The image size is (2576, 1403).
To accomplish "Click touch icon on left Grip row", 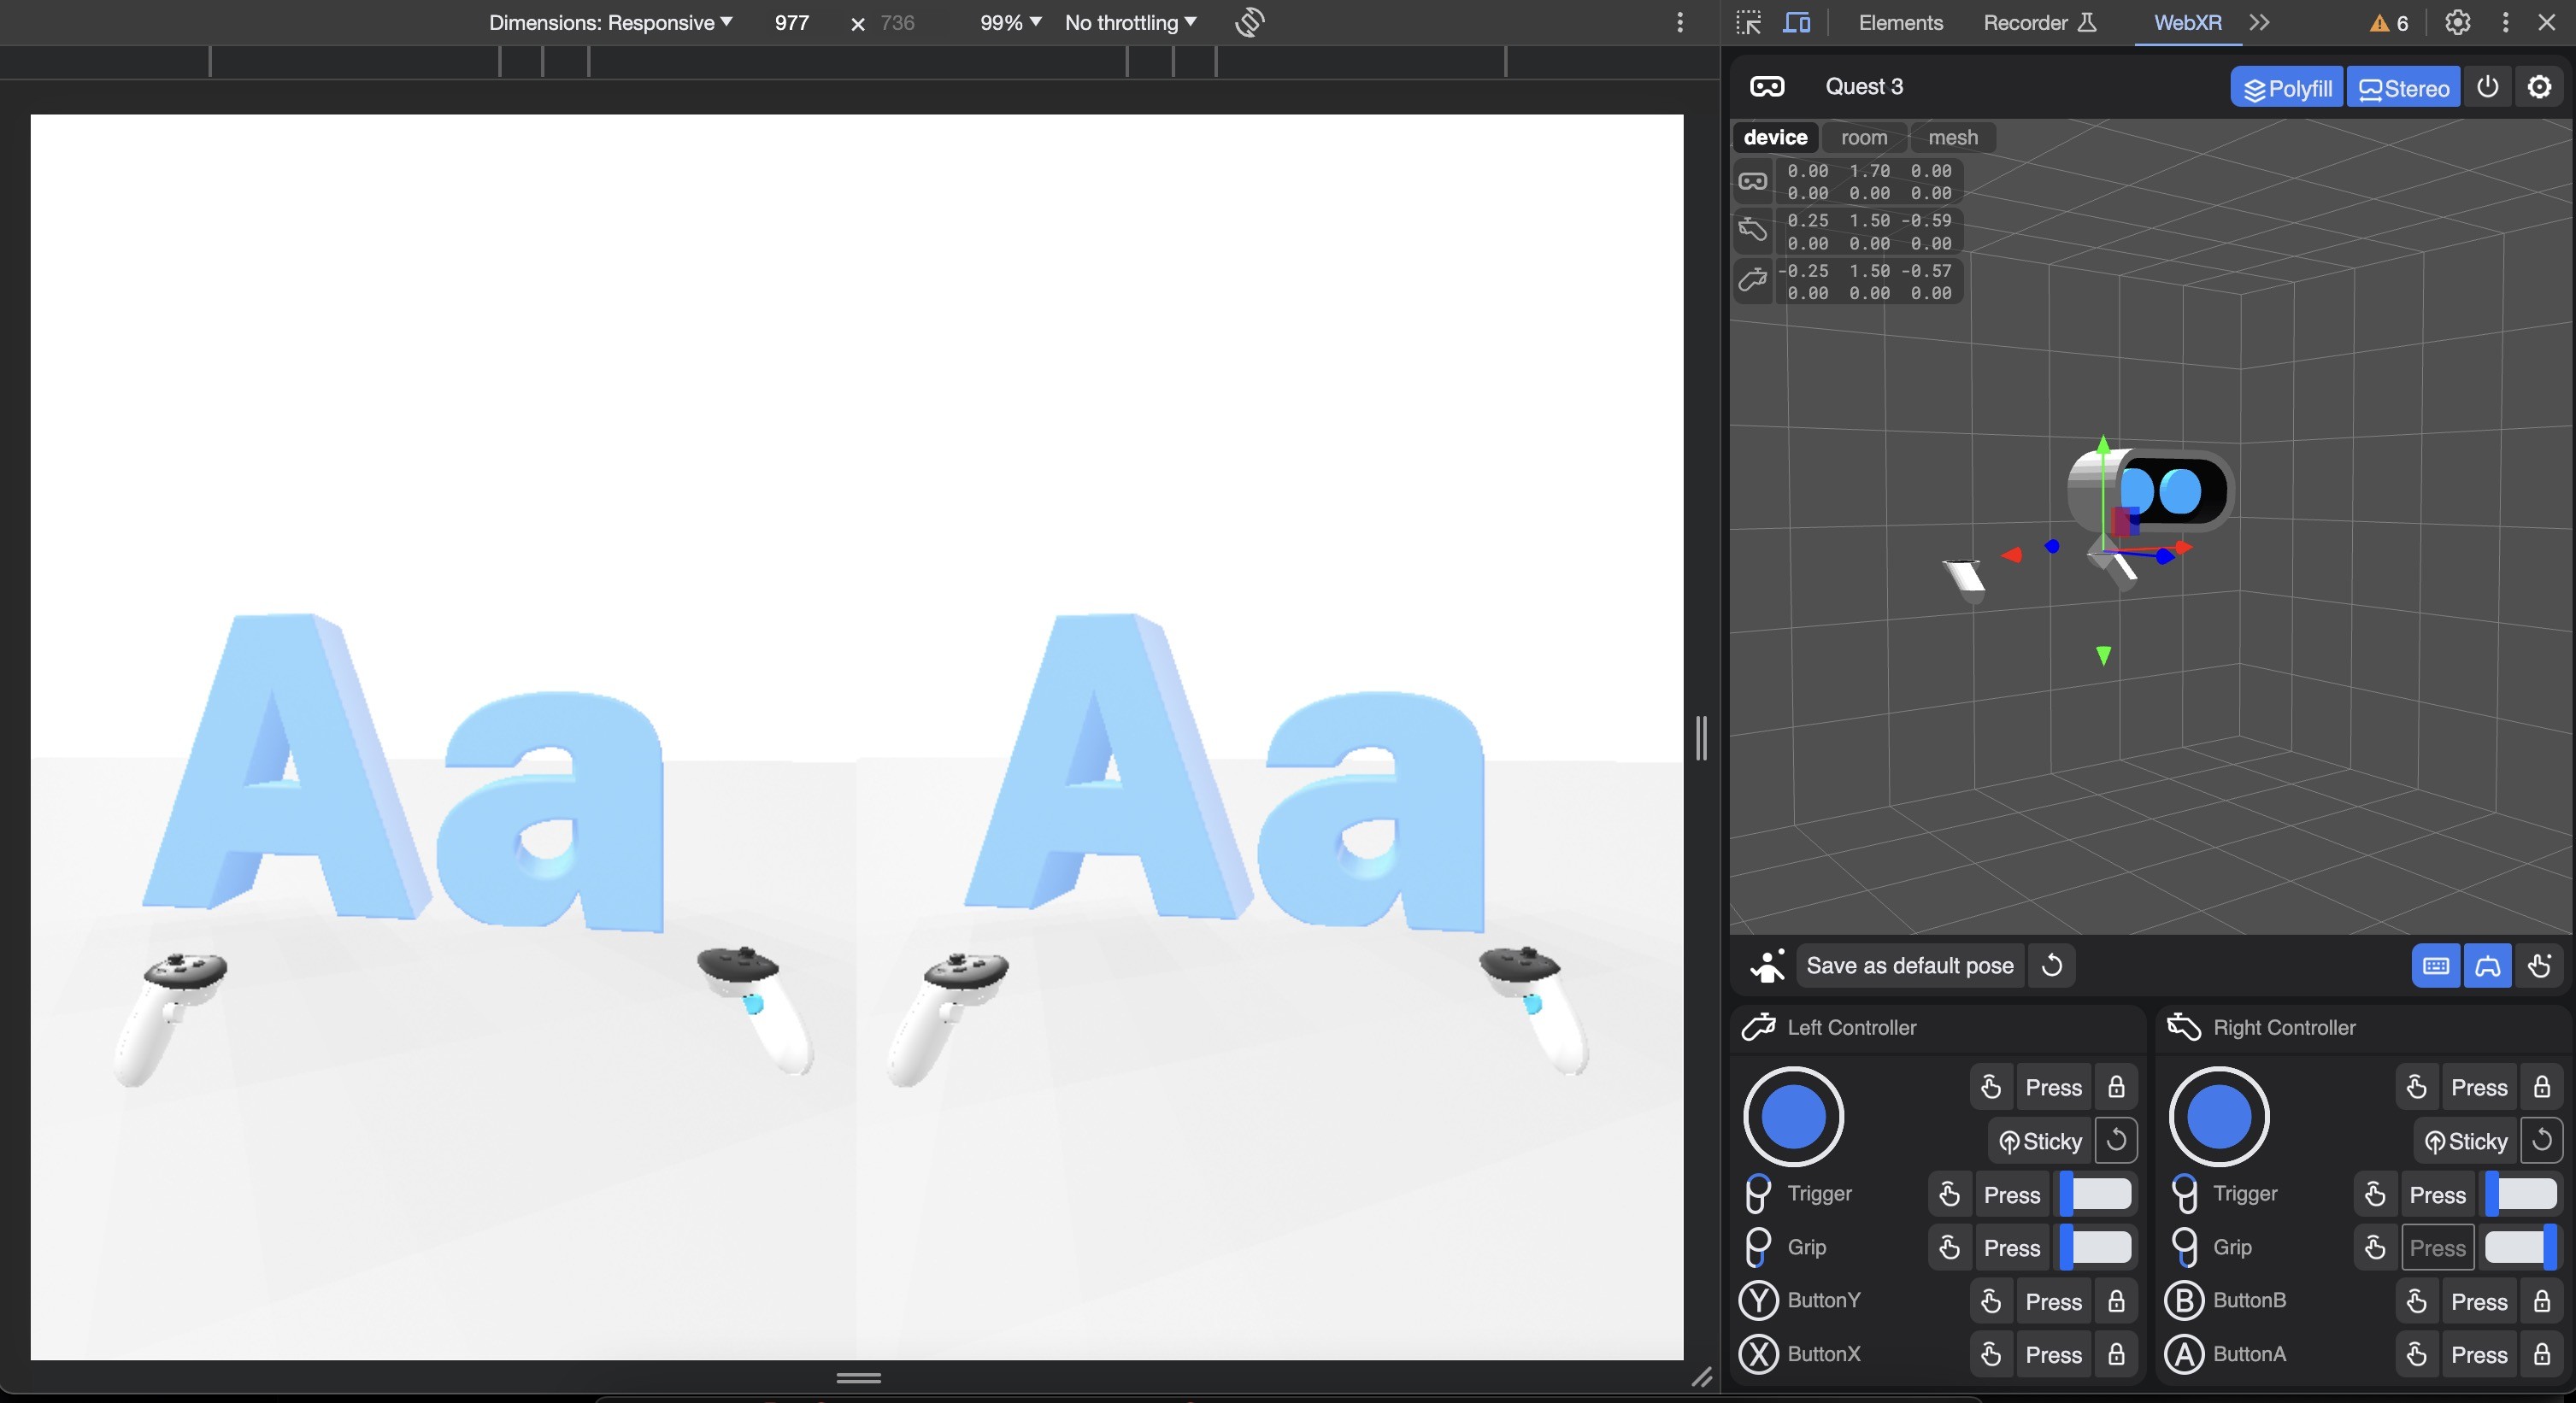I will pyautogui.click(x=1949, y=1247).
